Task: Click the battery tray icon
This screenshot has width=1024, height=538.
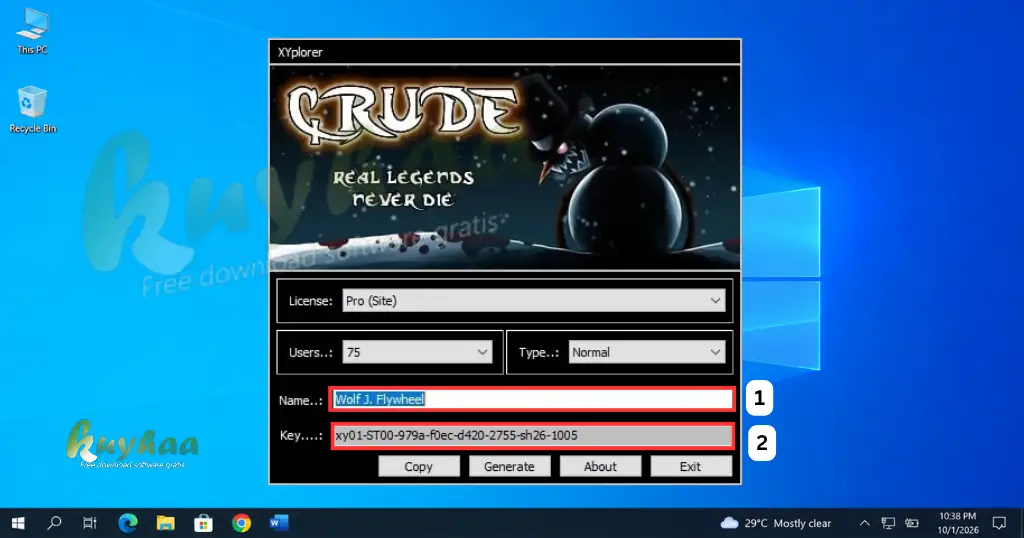Action: [912, 523]
